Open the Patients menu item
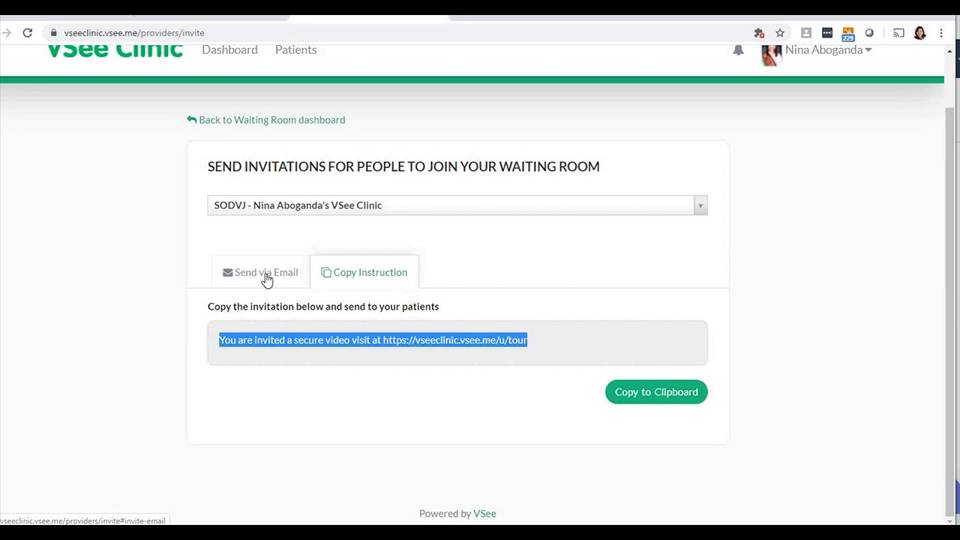 (x=296, y=50)
